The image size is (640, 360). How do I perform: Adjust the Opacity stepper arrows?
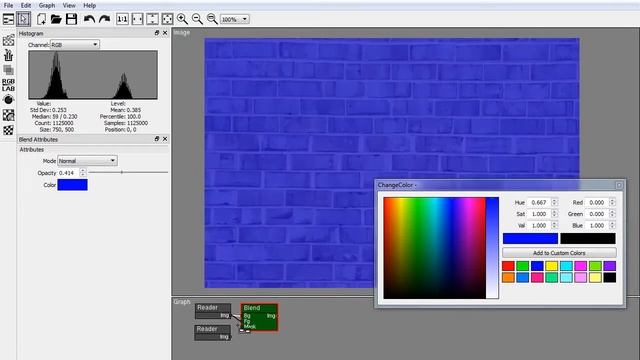(x=83, y=173)
